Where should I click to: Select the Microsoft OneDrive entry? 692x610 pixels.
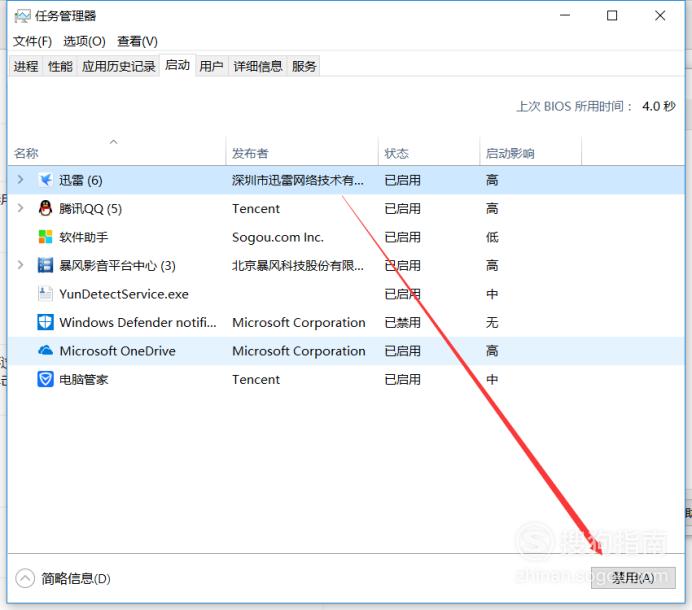point(117,351)
